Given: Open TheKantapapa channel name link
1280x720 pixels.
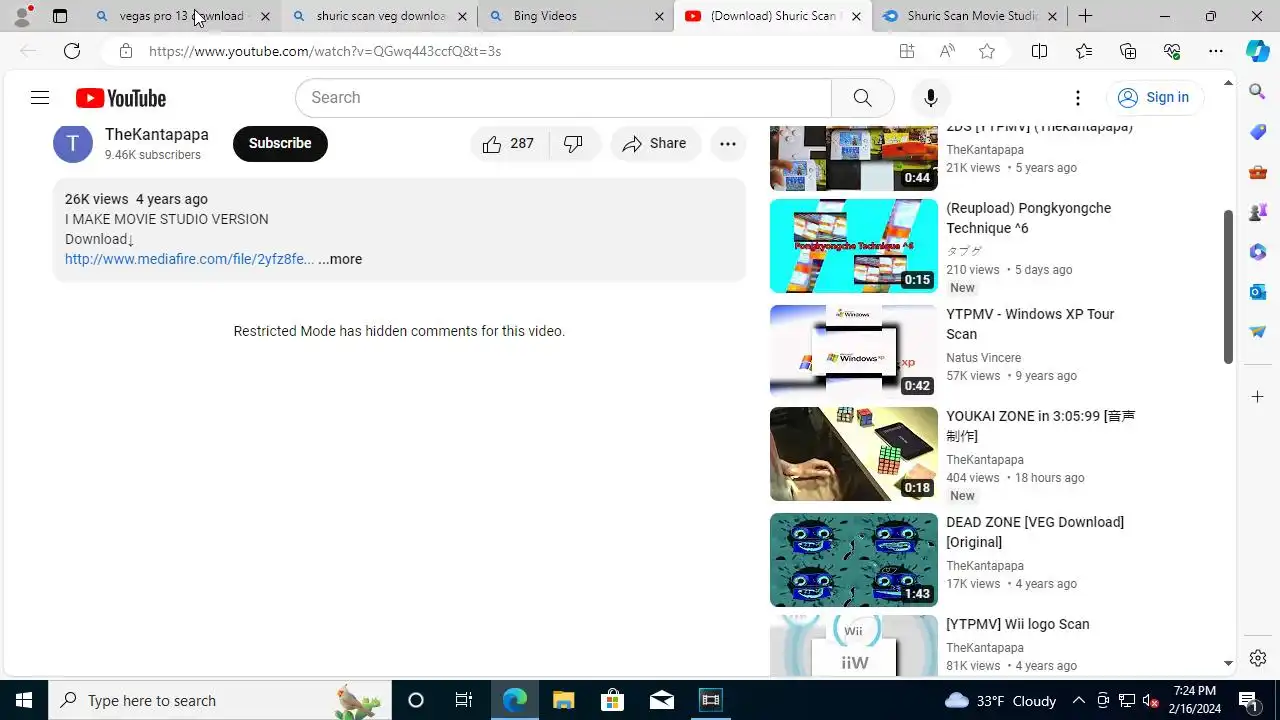Looking at the screenshot, I should point(157,134).
